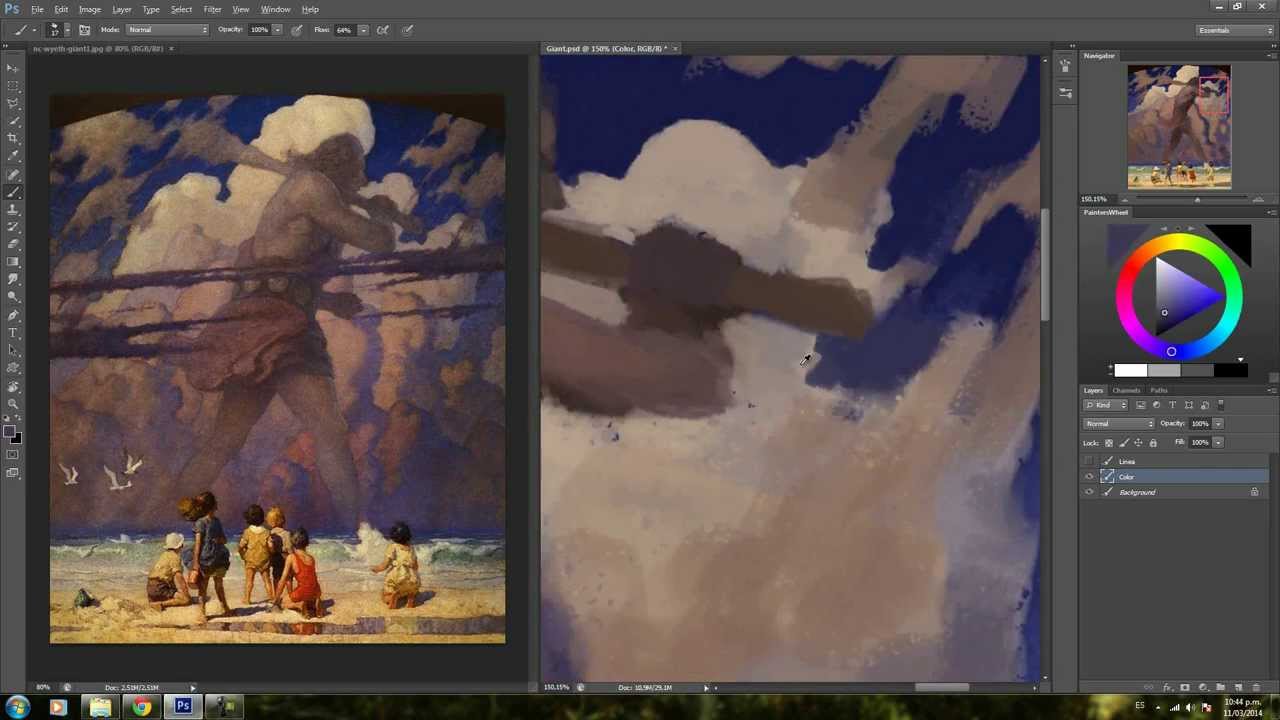Open the Image menu
The image size is (1280, 720).
tap(90, 9)
